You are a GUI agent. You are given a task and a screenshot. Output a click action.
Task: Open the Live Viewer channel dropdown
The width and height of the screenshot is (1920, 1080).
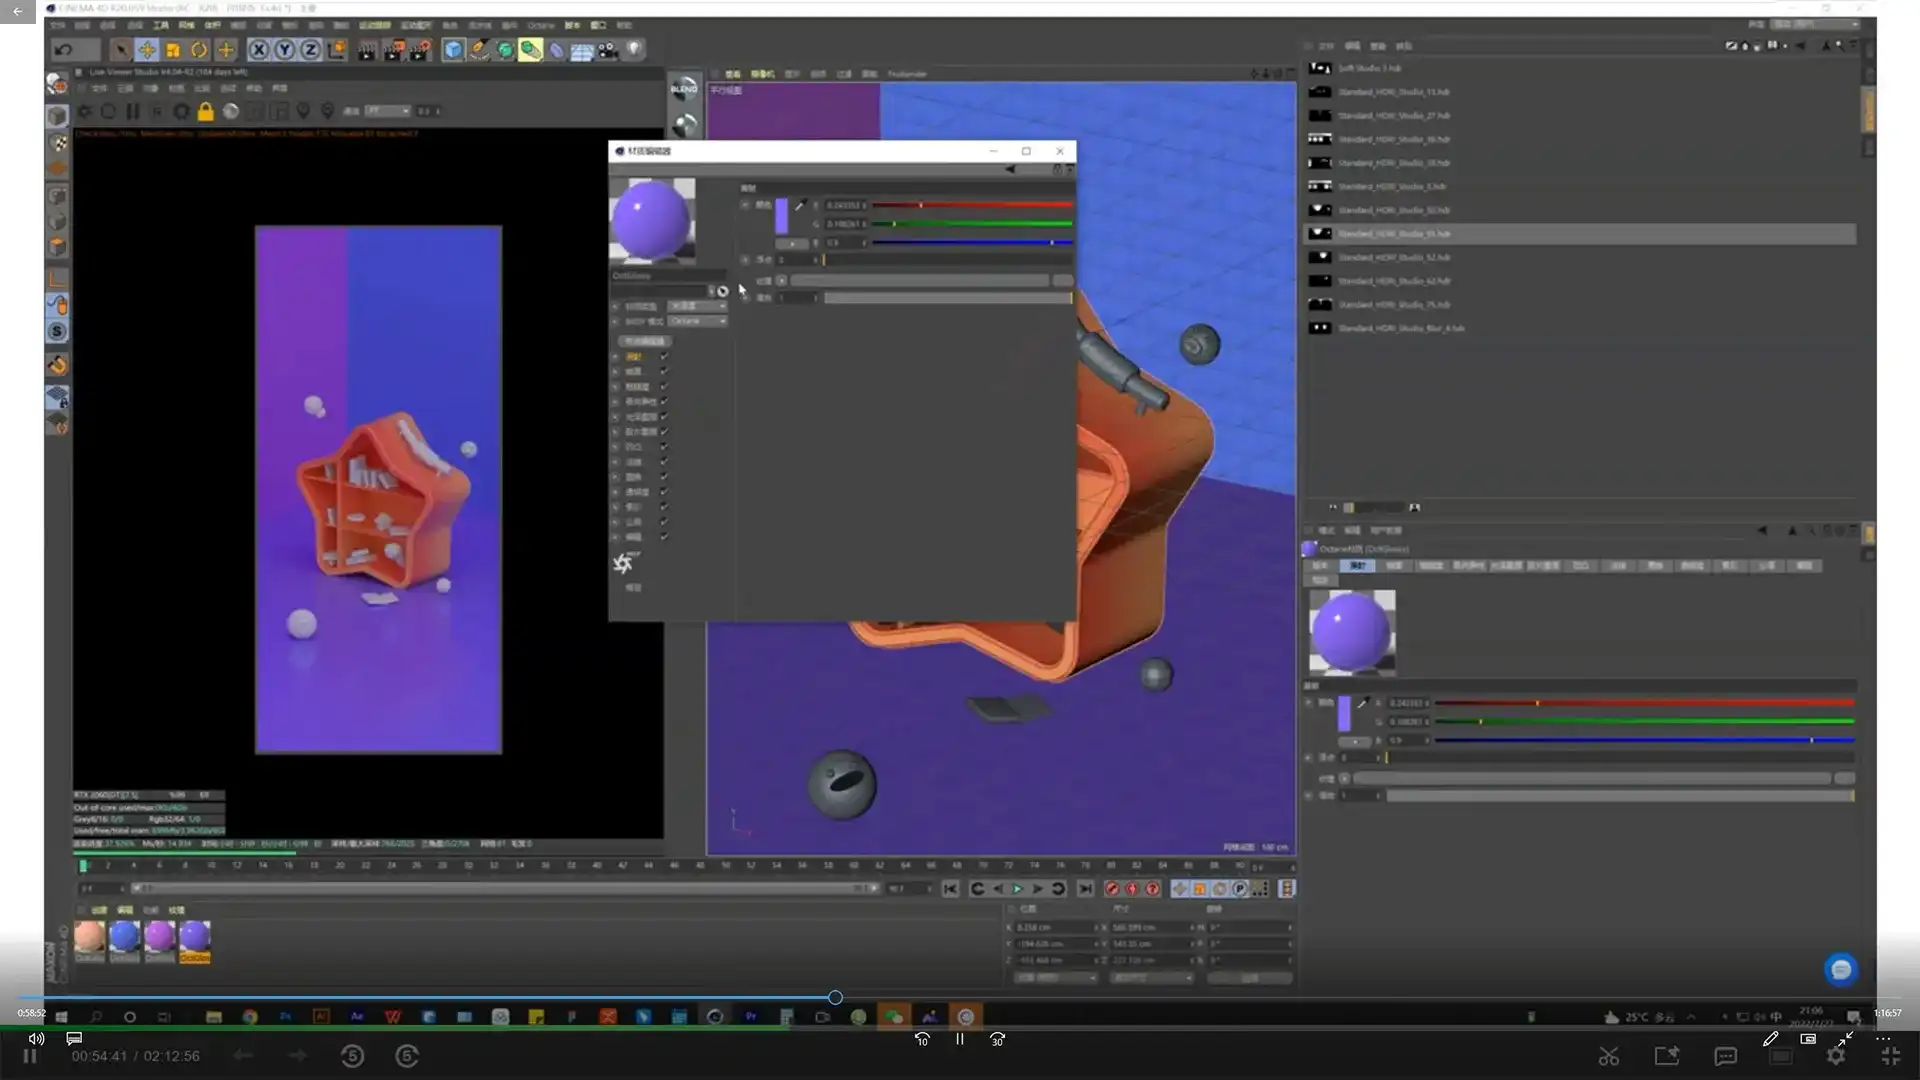click(x=387, y=111)
